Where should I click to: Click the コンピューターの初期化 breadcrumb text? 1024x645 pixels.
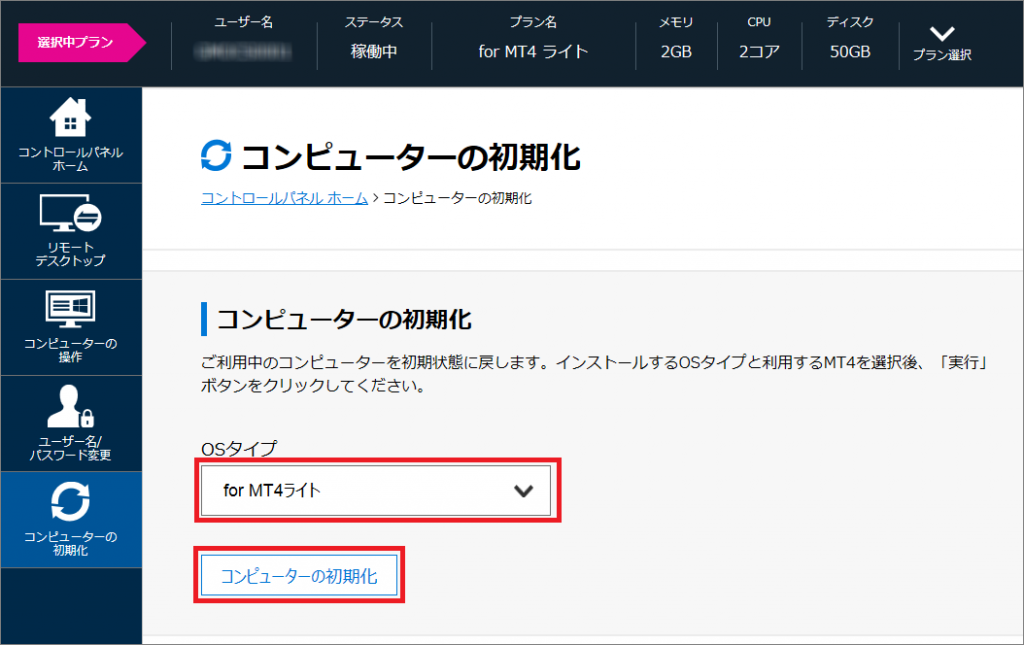point(457,198)
